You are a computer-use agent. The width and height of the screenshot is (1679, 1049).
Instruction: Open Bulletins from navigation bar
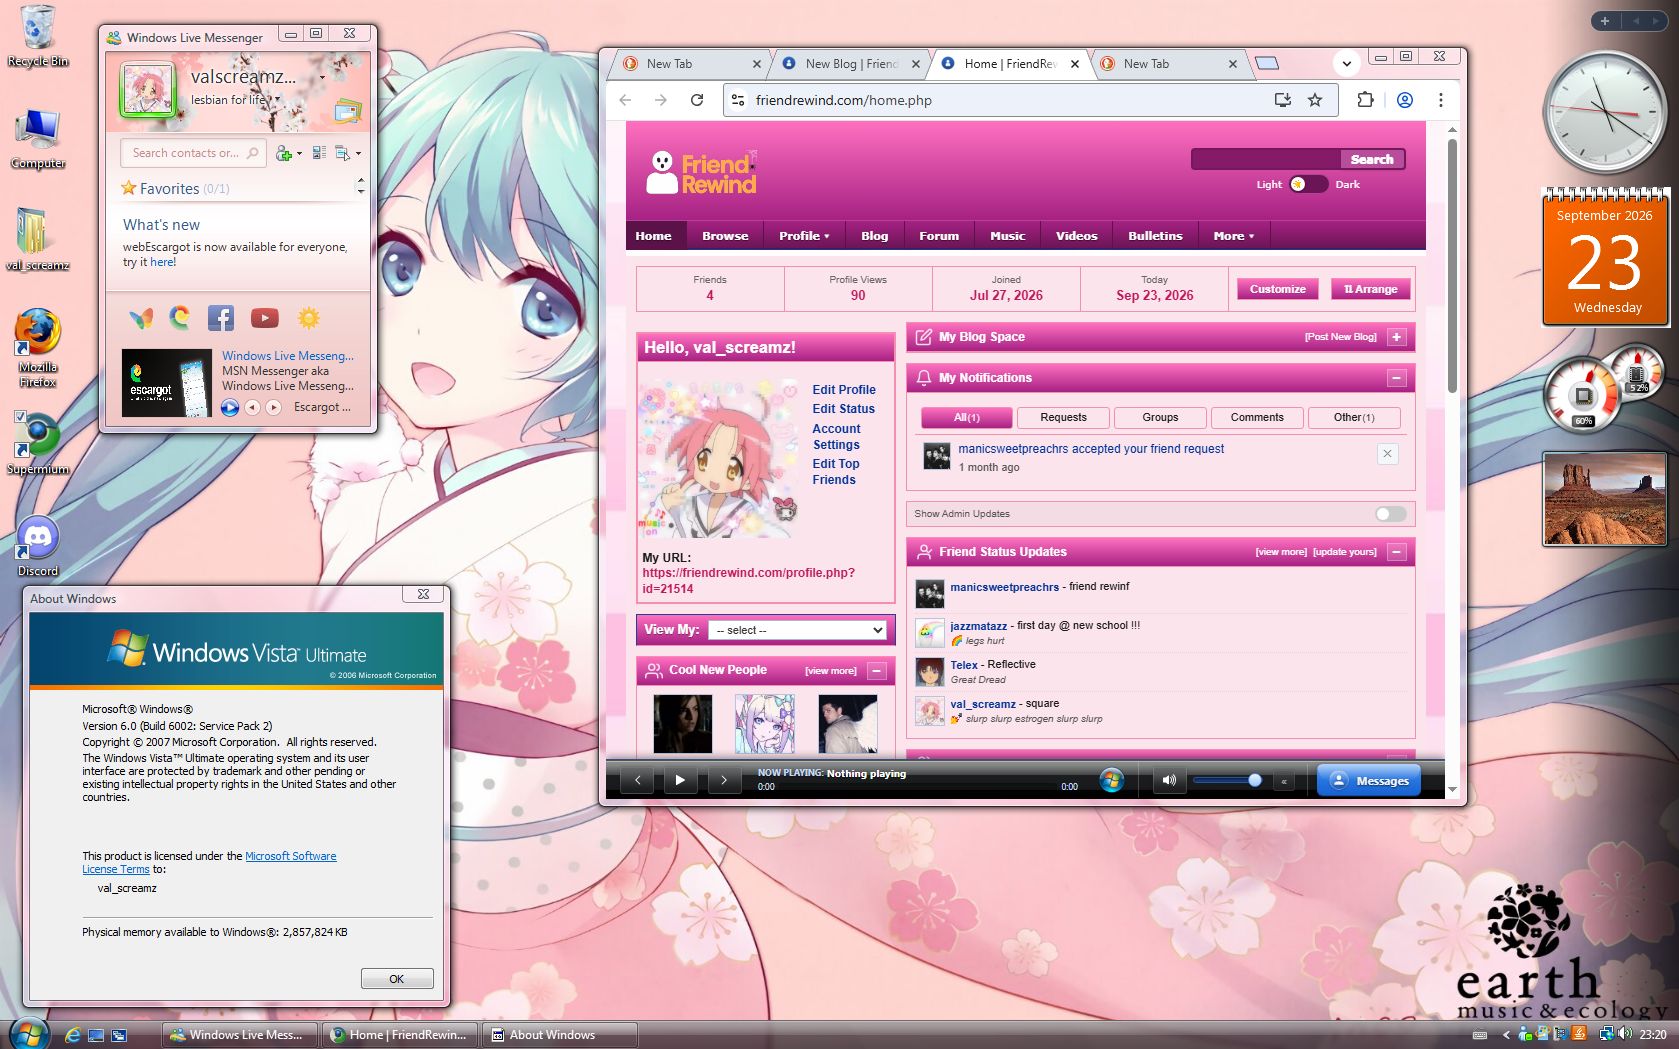[1155, 236]
